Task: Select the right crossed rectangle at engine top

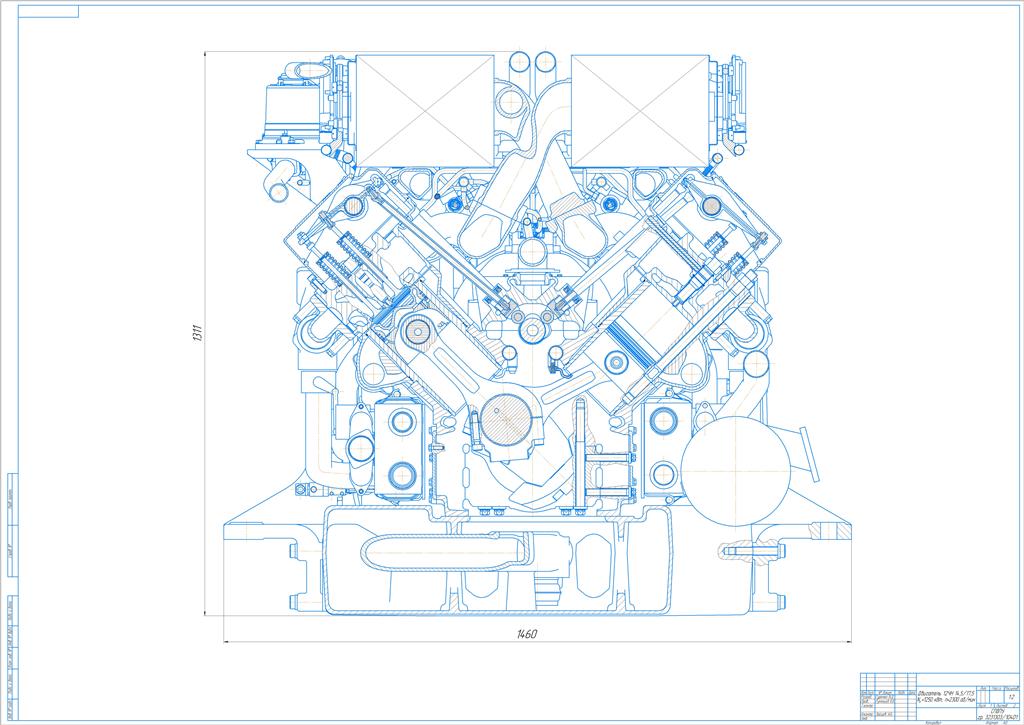Action: [x=639, y=109]
